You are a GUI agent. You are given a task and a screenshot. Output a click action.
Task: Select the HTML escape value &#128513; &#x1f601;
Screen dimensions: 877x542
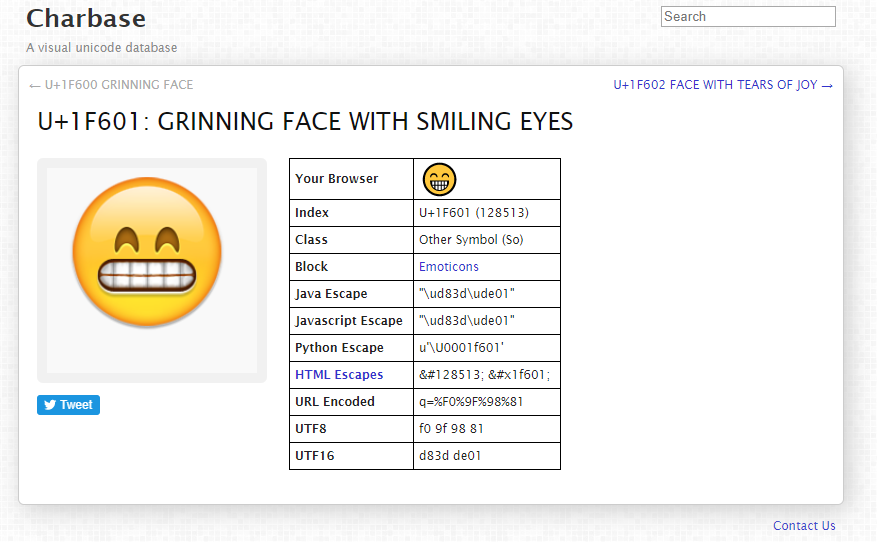click(x=484, y=375)
